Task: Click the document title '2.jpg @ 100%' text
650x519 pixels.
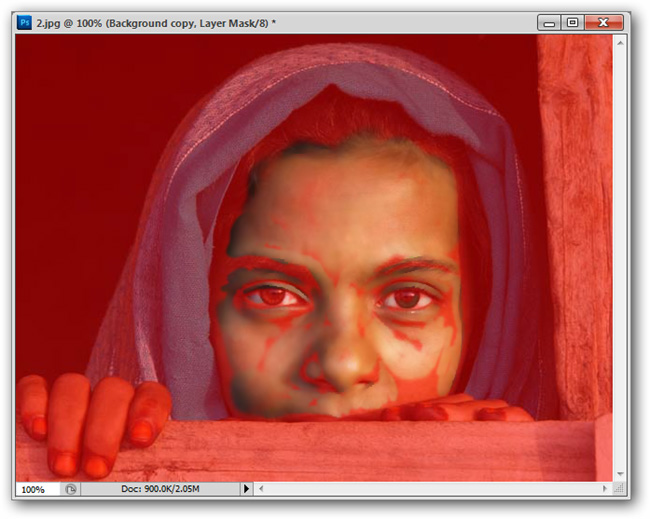Action: (x=69, y=24)
